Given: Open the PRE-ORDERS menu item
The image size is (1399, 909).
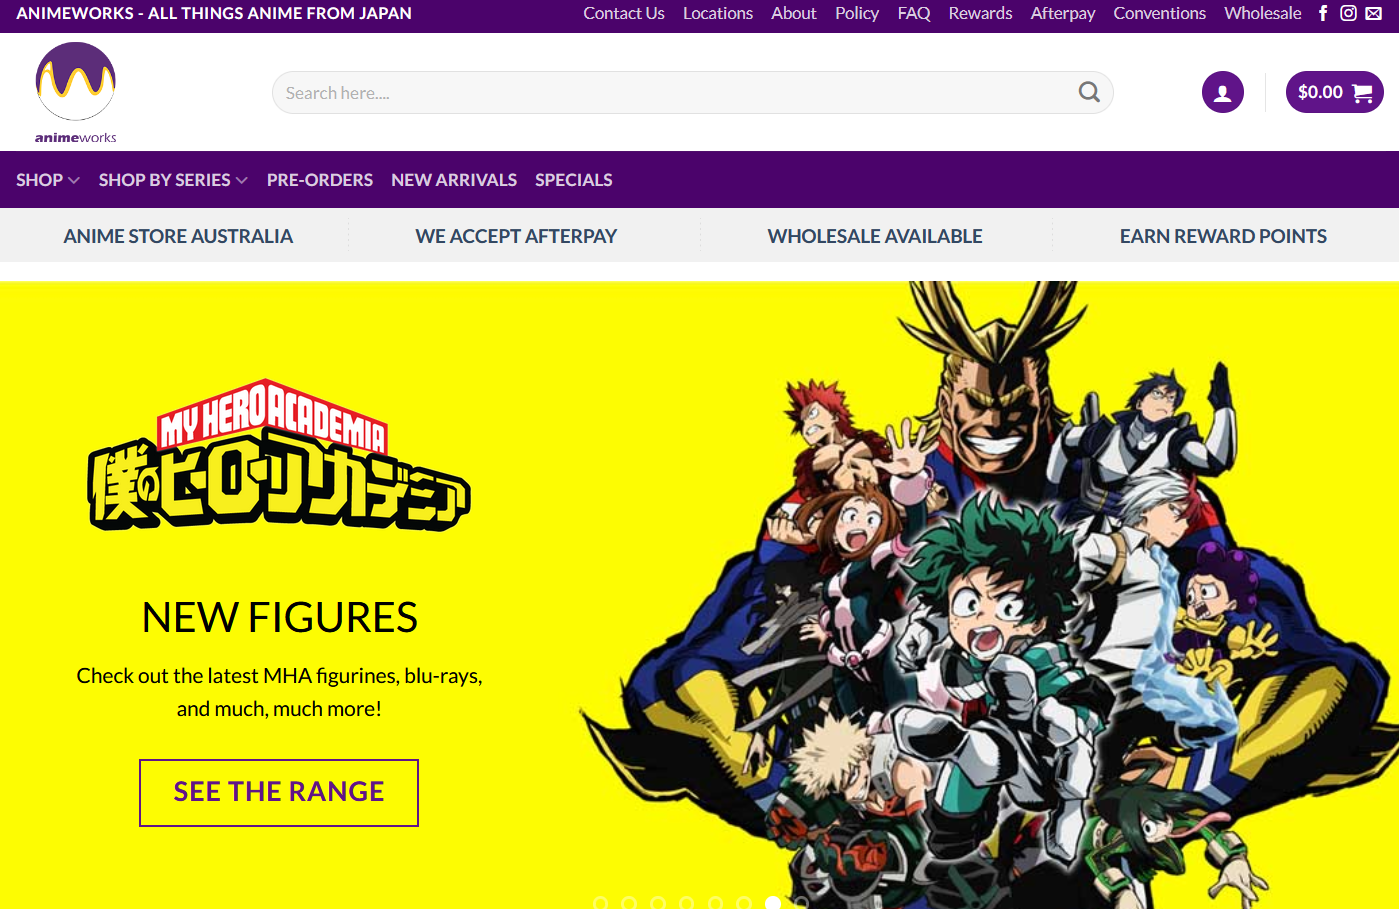Looking at the screenshot, I should click(319, 180).
